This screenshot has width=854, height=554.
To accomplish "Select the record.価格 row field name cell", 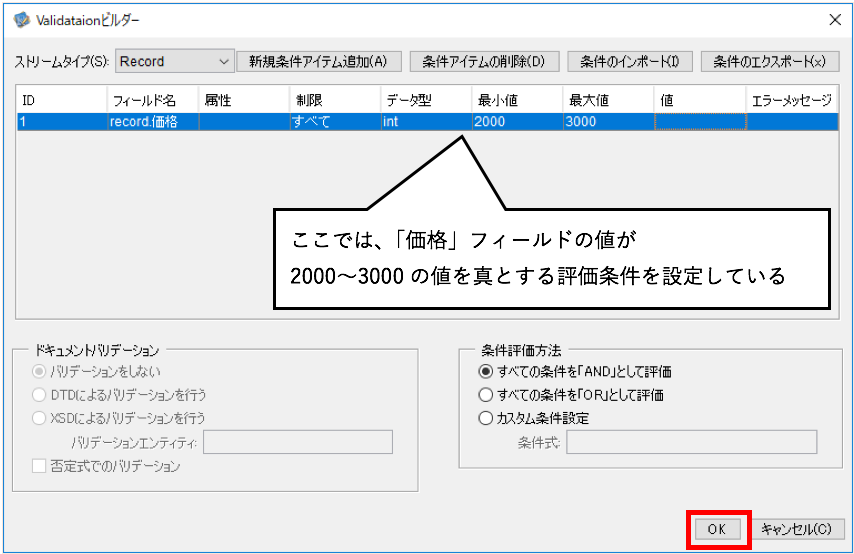I will click(154, 121).
